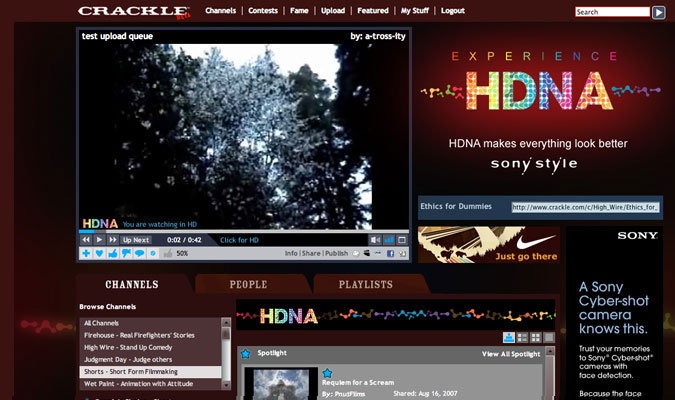Viewport: 675px width, 400px height.
Task: Open the video Info panel
Action: pos(291,253)
